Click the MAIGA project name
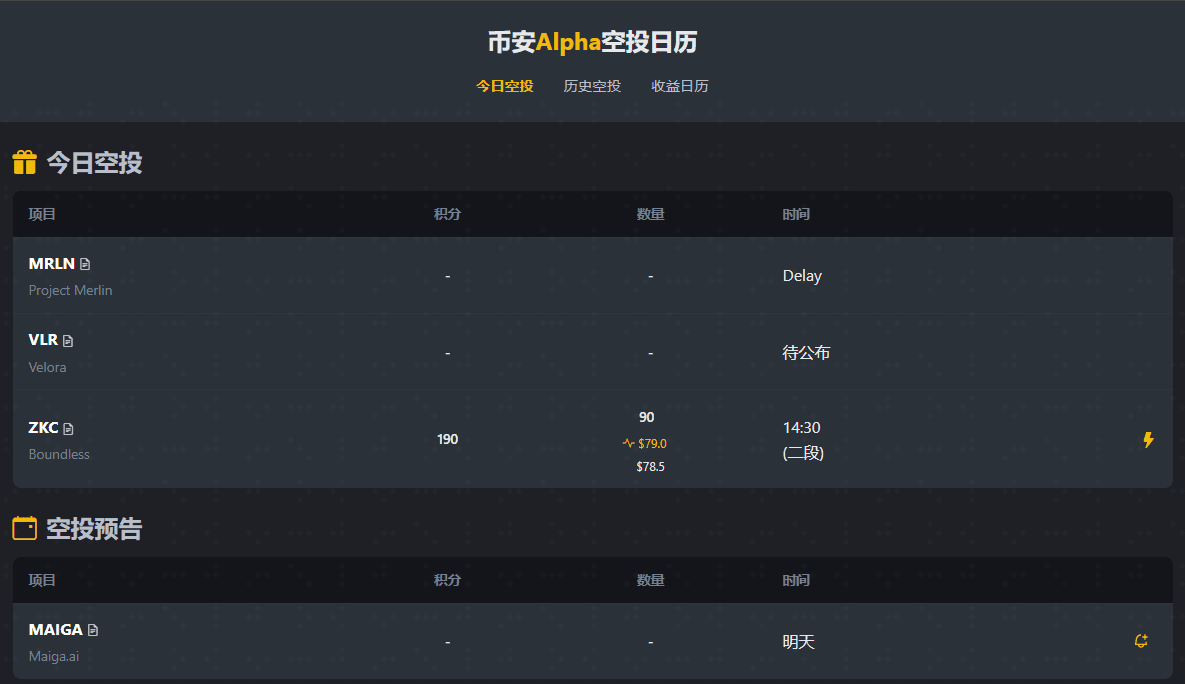1185x684 pixels. (x=55, y=630)
